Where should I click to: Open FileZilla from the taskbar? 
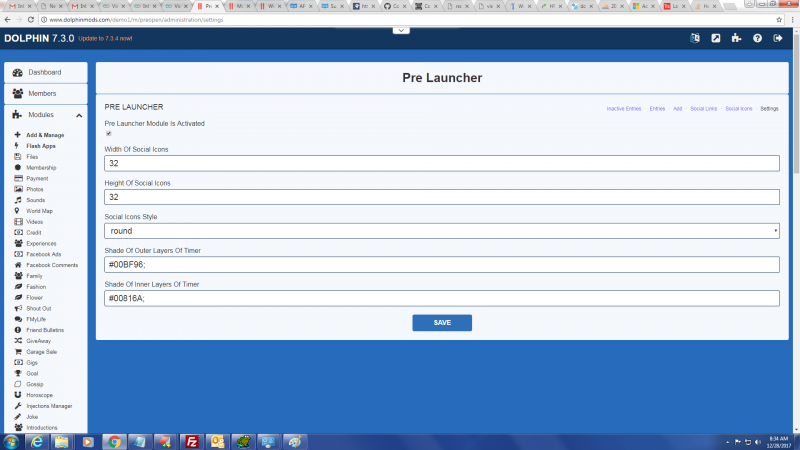[x=192, y=442]
